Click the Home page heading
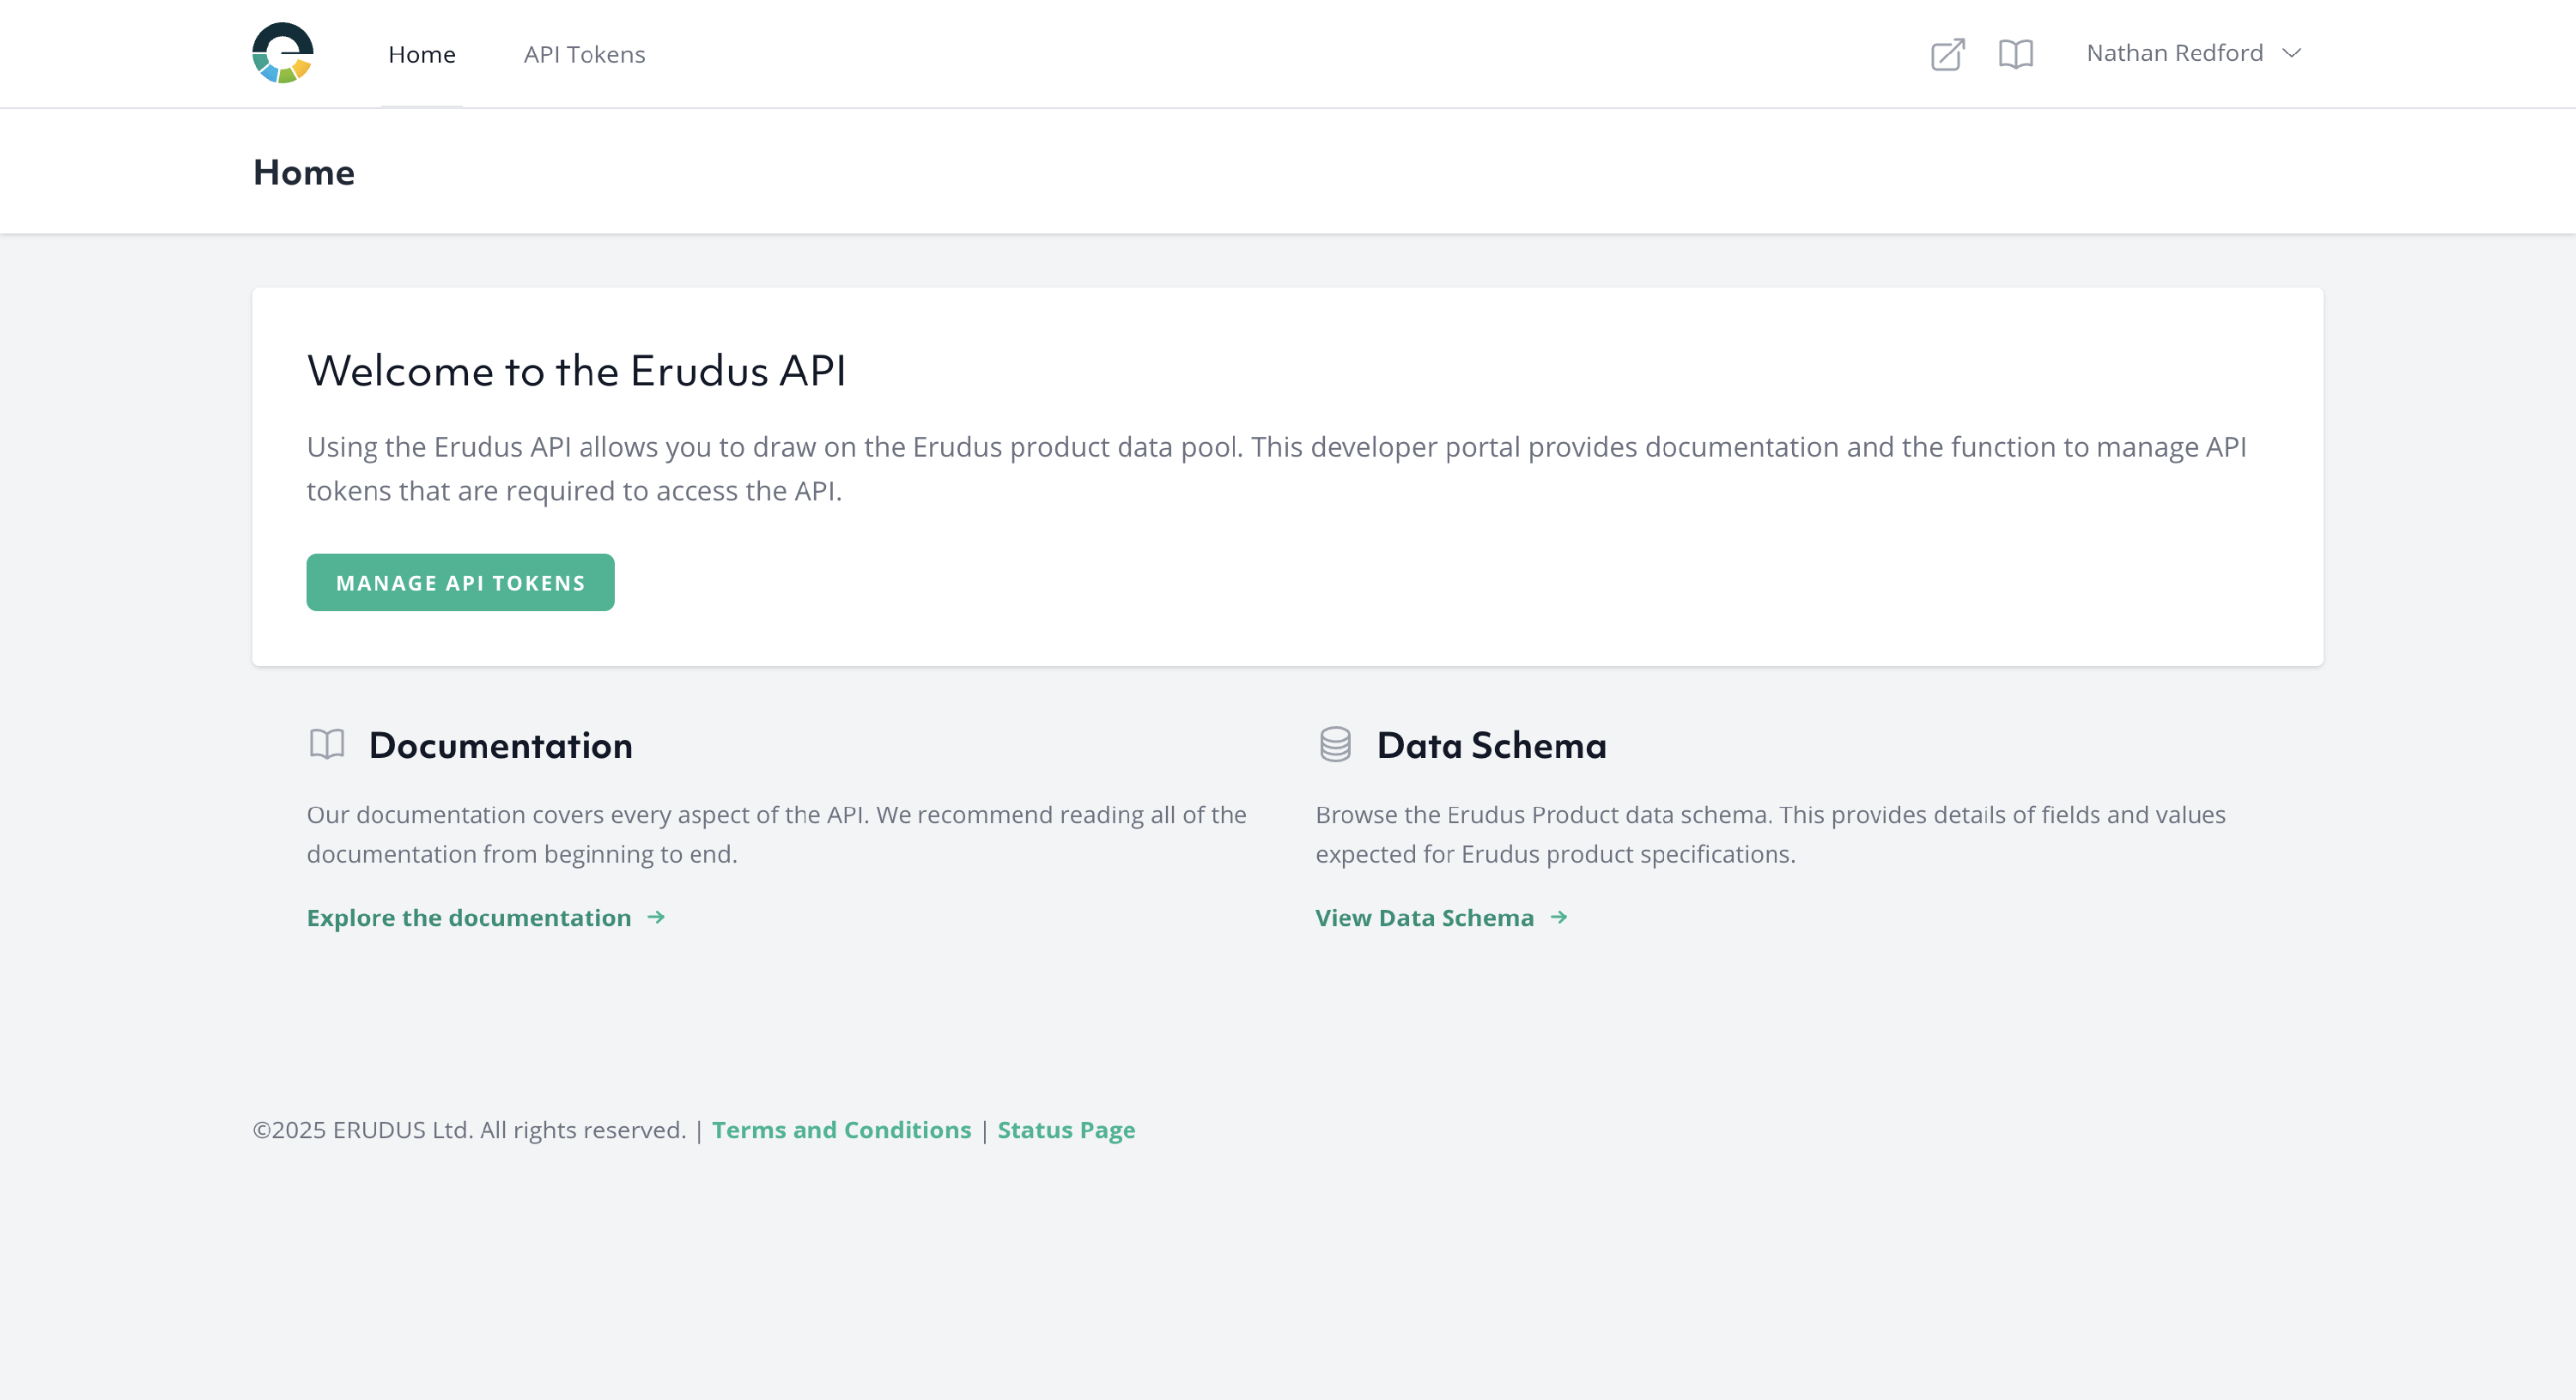This screenshot has width=2576, height=1400. point(303,172)
